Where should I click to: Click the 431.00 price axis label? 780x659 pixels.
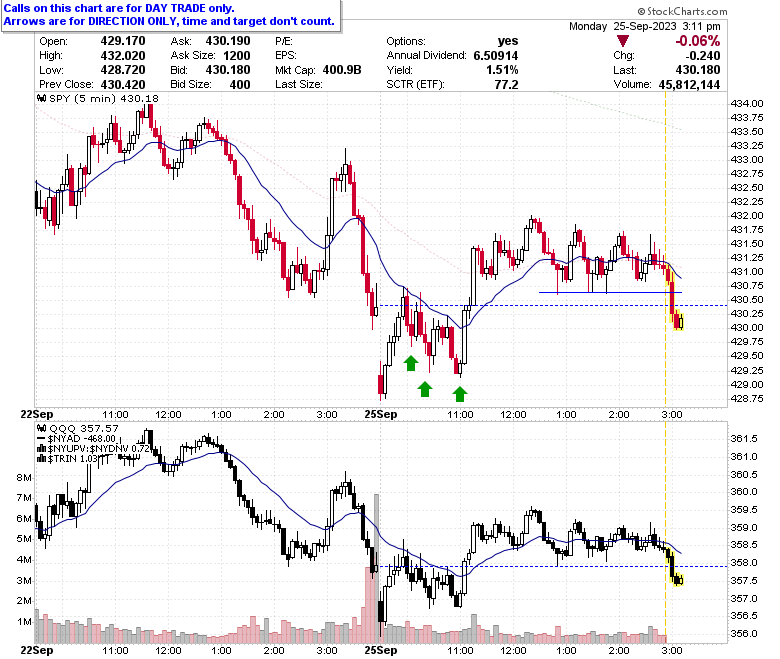point(746,272)
